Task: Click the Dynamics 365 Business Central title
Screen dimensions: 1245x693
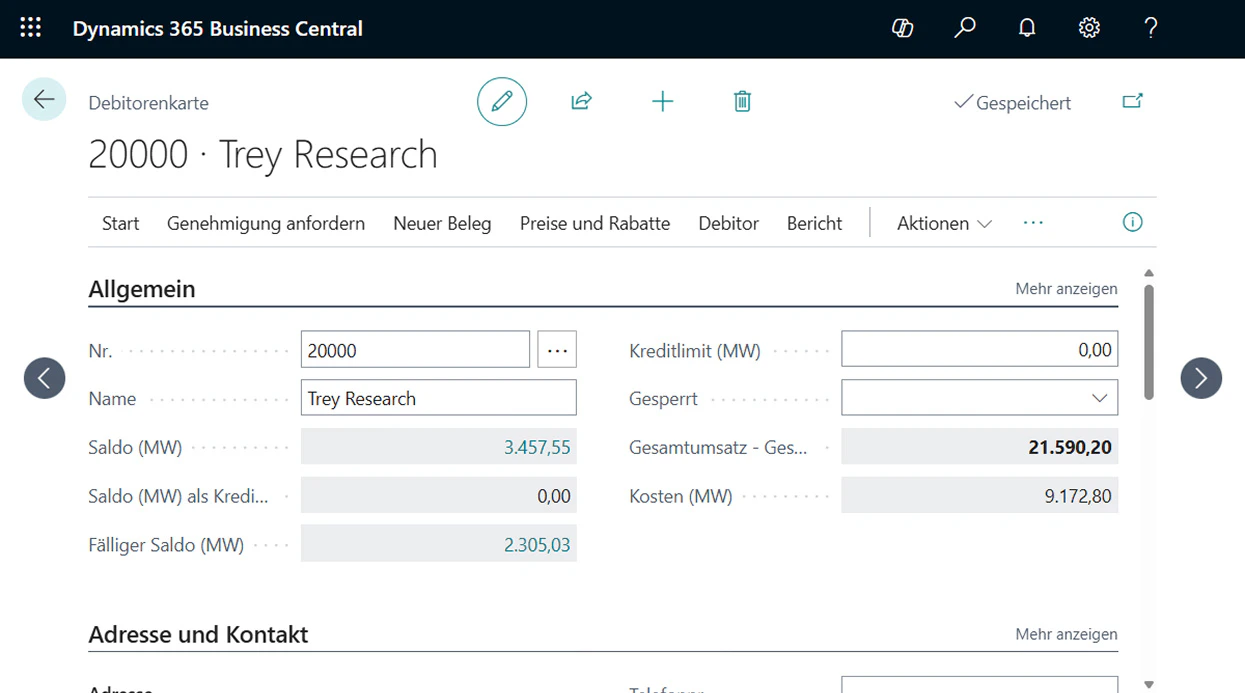Action: (218, 29)
